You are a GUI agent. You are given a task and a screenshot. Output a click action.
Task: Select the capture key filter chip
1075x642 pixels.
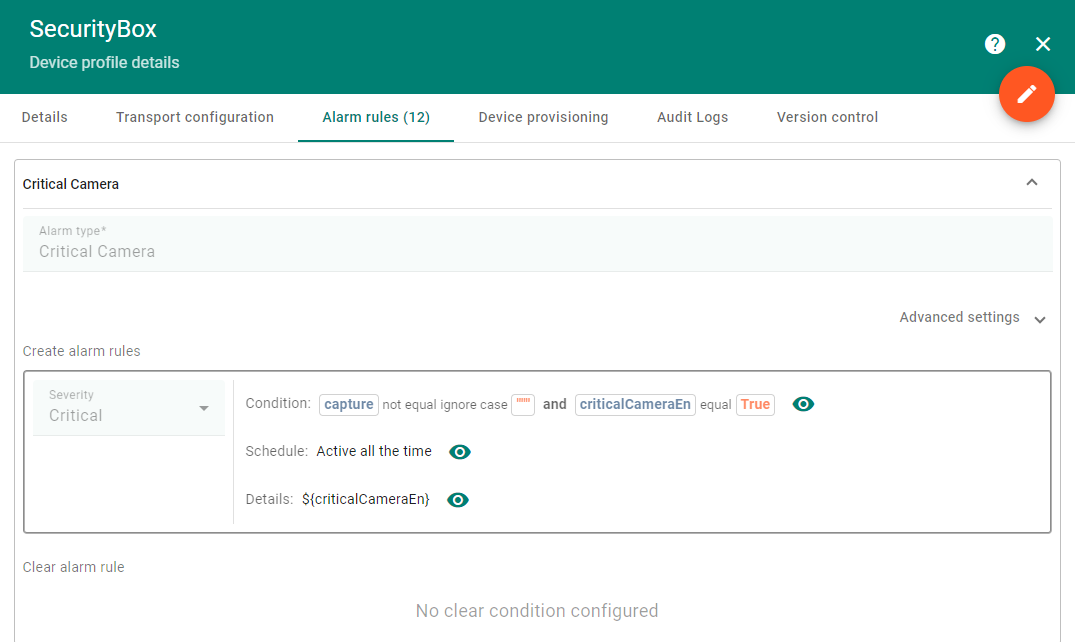click(348, 404)
